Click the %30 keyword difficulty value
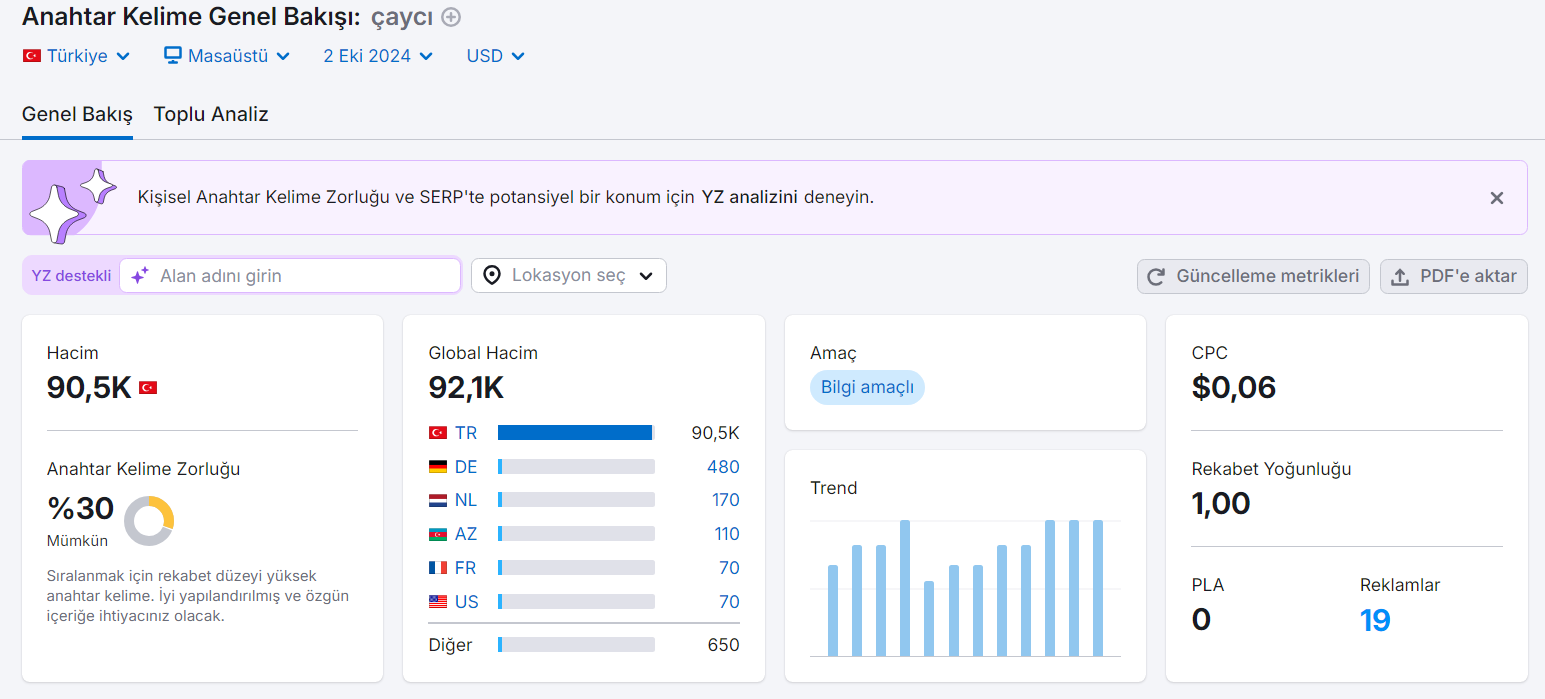This screenshot has height=699, width=1545. click(80, 508)
